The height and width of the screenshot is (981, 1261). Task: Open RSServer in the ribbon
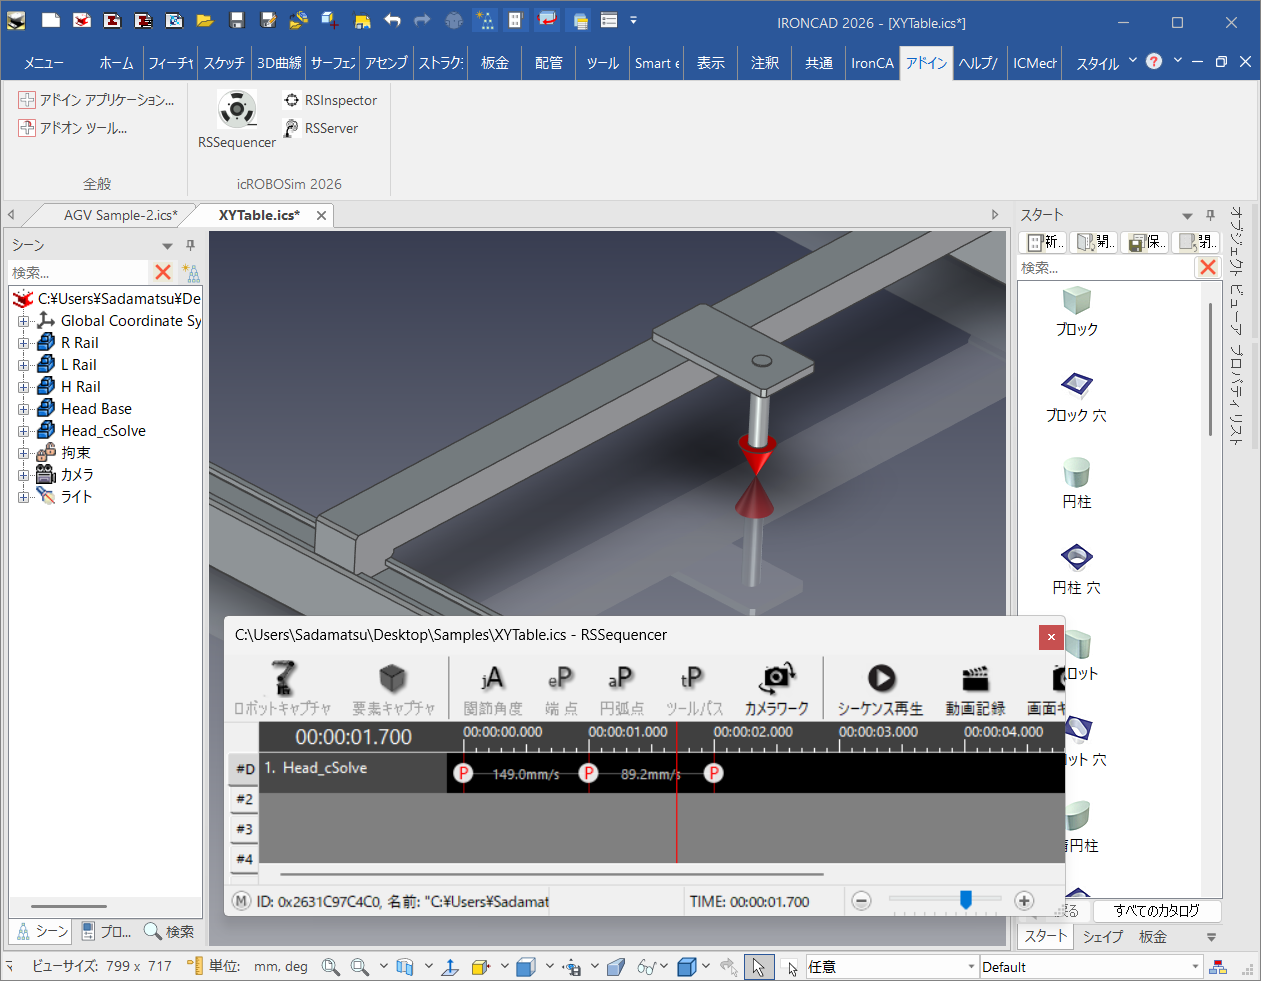(321, 128)
